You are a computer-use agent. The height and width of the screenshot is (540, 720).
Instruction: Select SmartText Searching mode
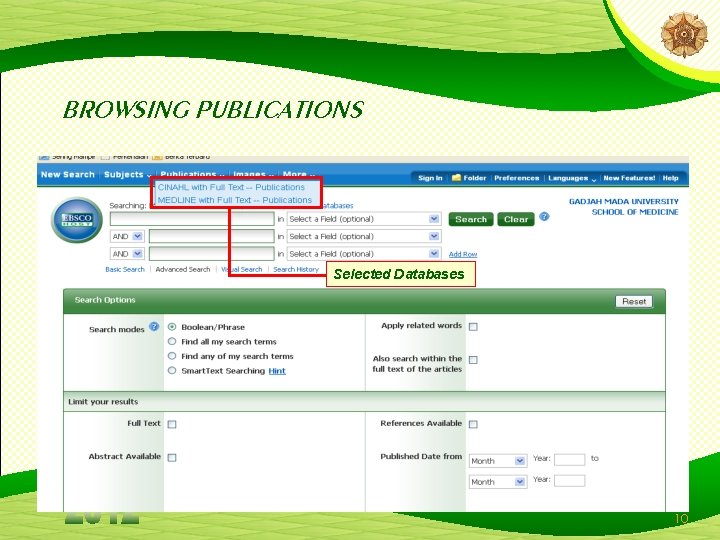tap(172, 371)
